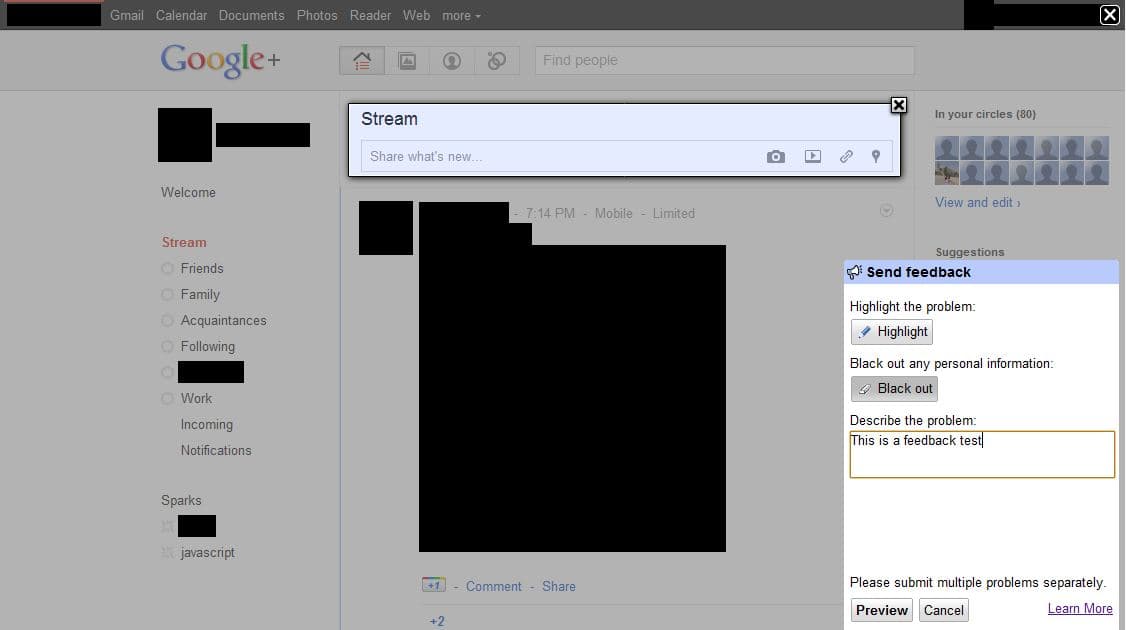This screenshot has width=1126, height=630.
Task: Select the Acquaintances circle radio
Action: [167, 320]
